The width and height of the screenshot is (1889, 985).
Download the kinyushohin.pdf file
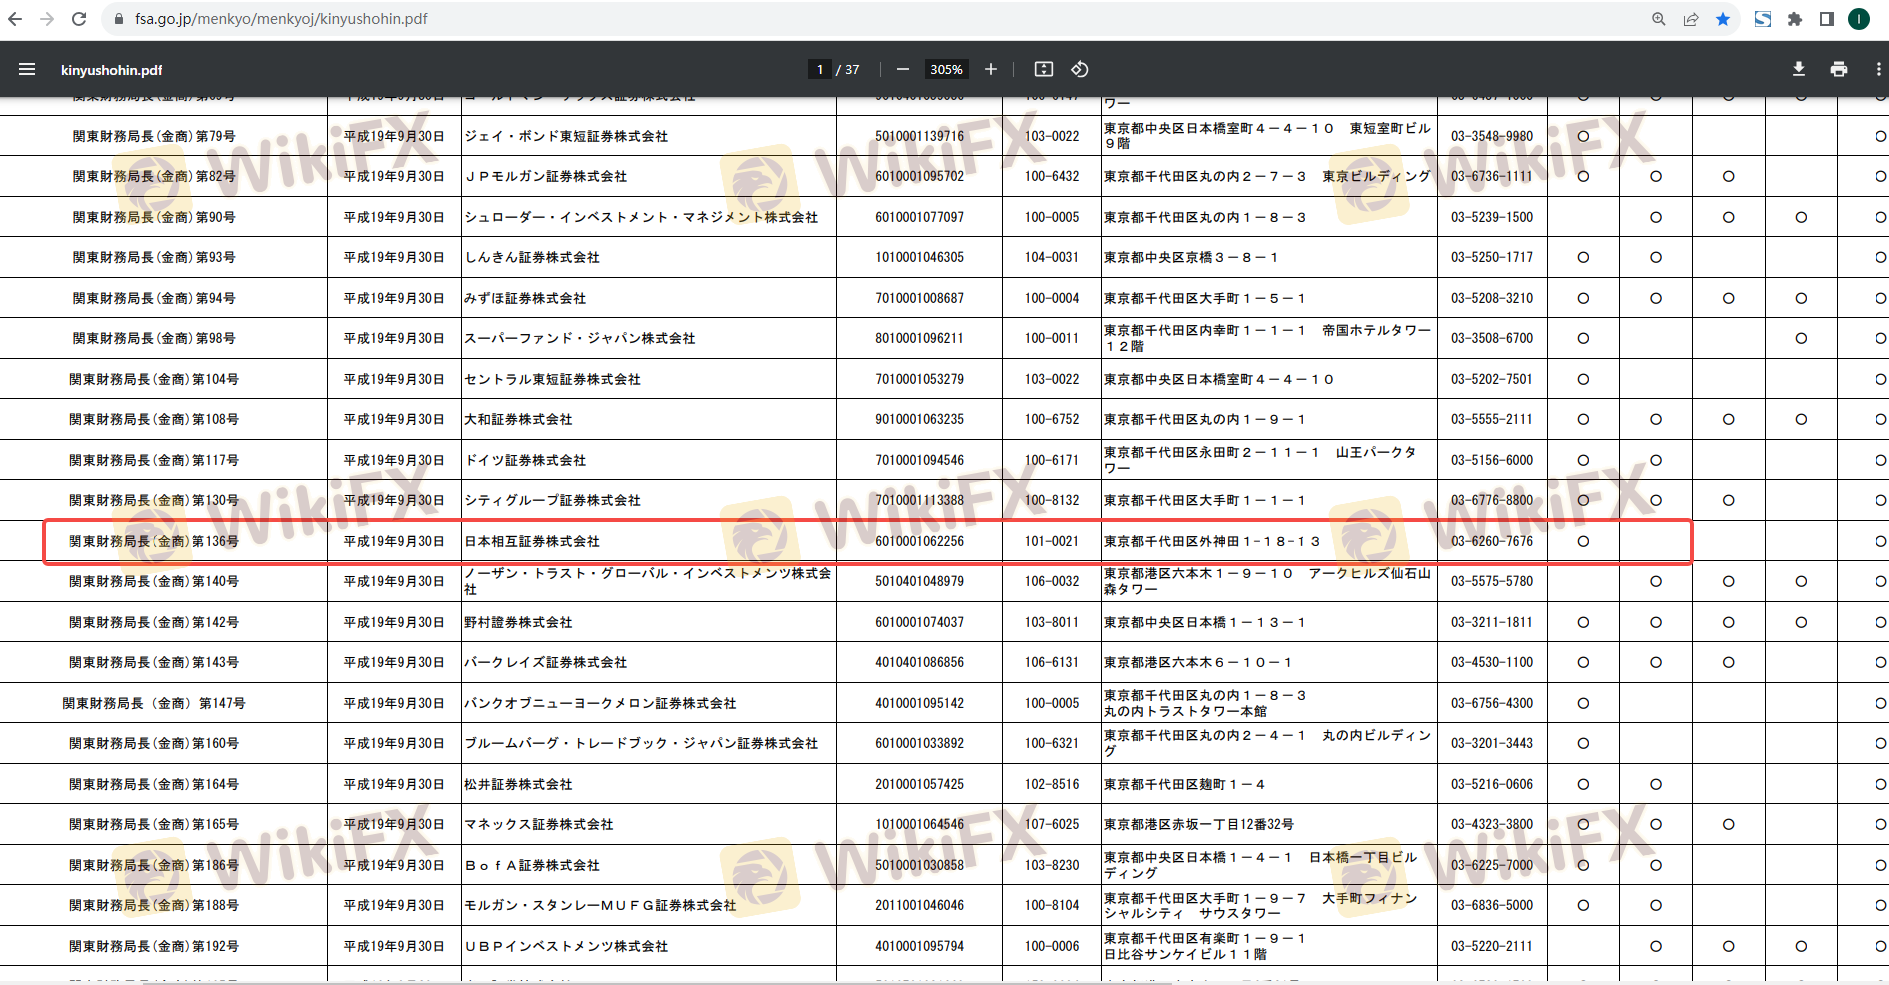(x=1798, y=69)
